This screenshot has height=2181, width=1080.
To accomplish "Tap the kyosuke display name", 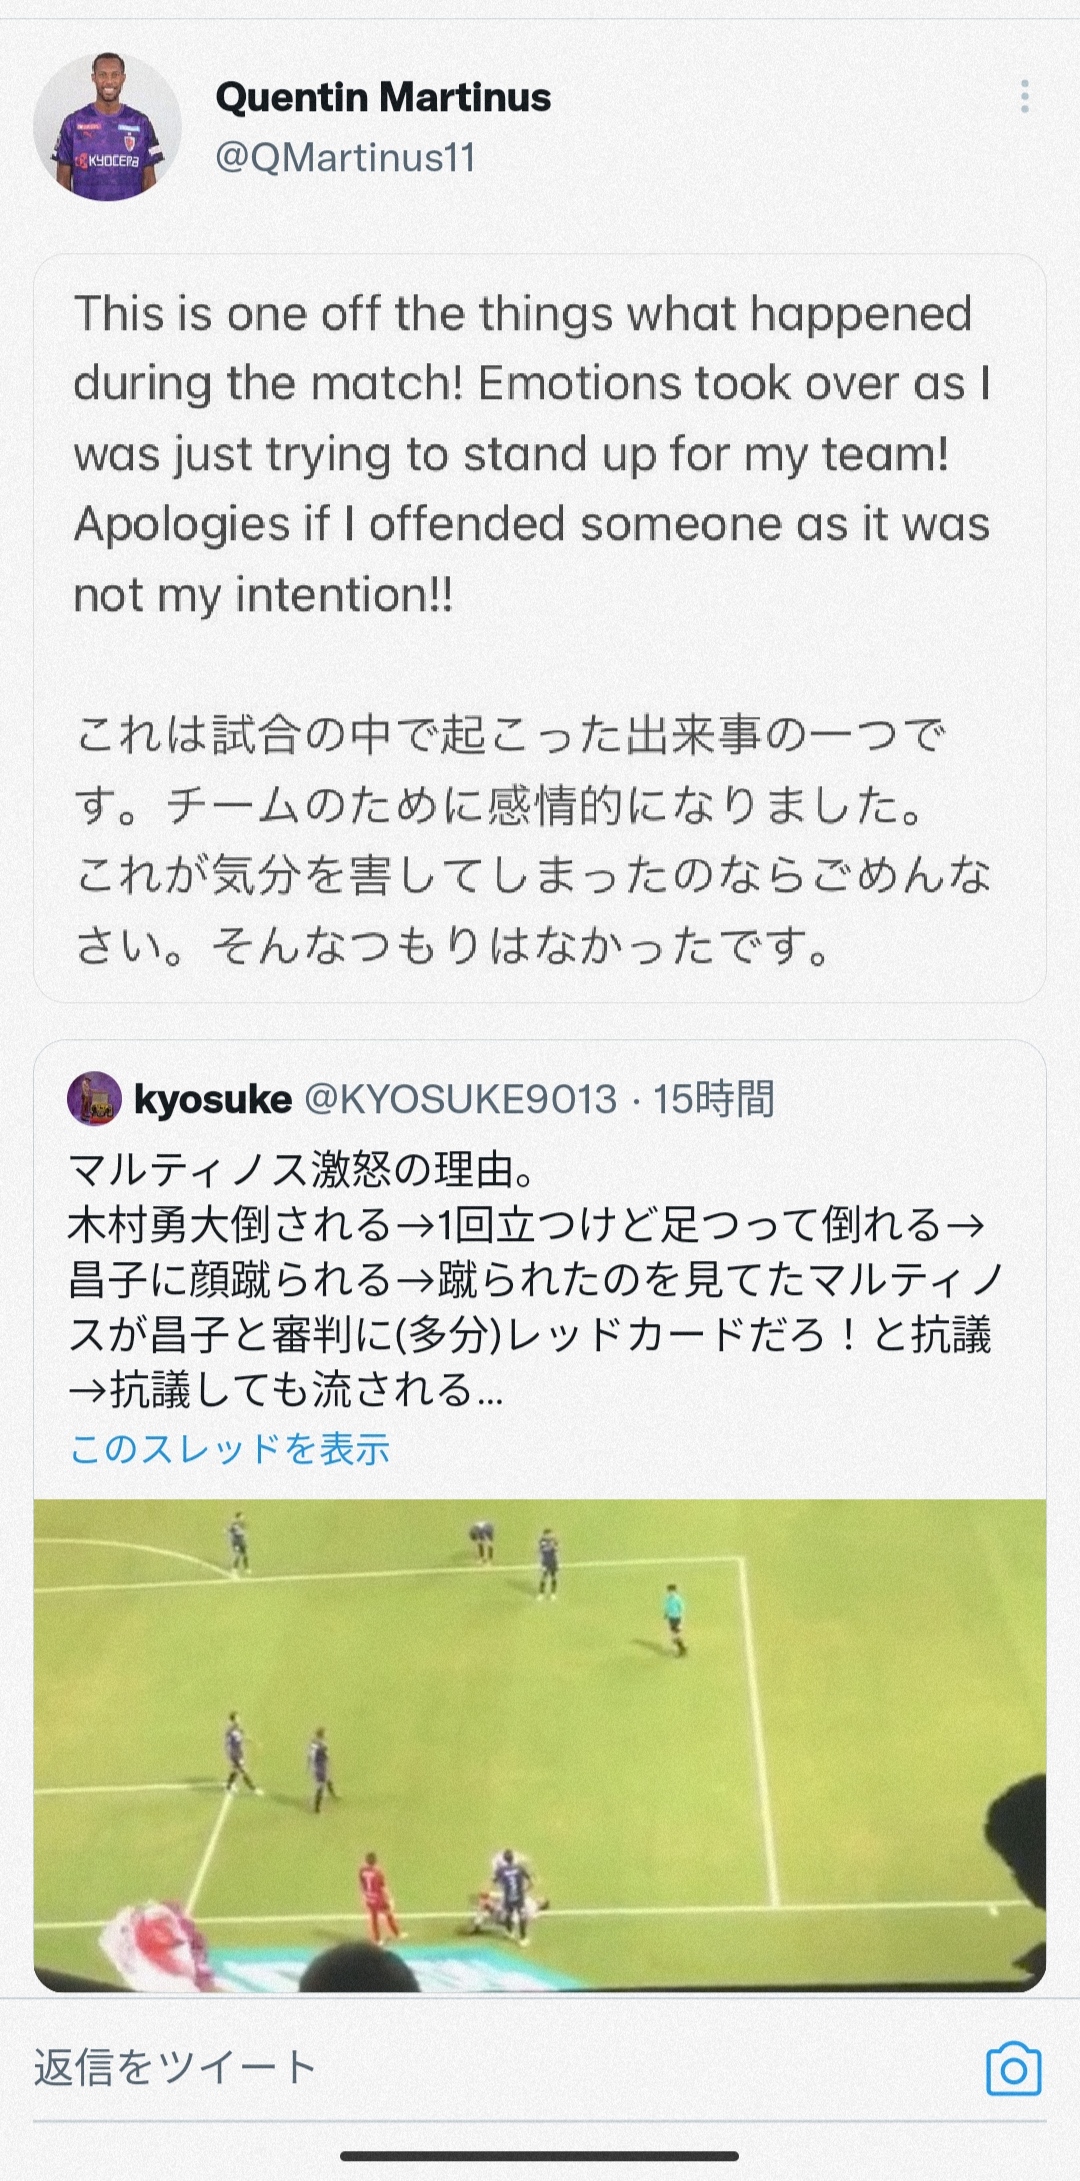I will point(213,1099).
